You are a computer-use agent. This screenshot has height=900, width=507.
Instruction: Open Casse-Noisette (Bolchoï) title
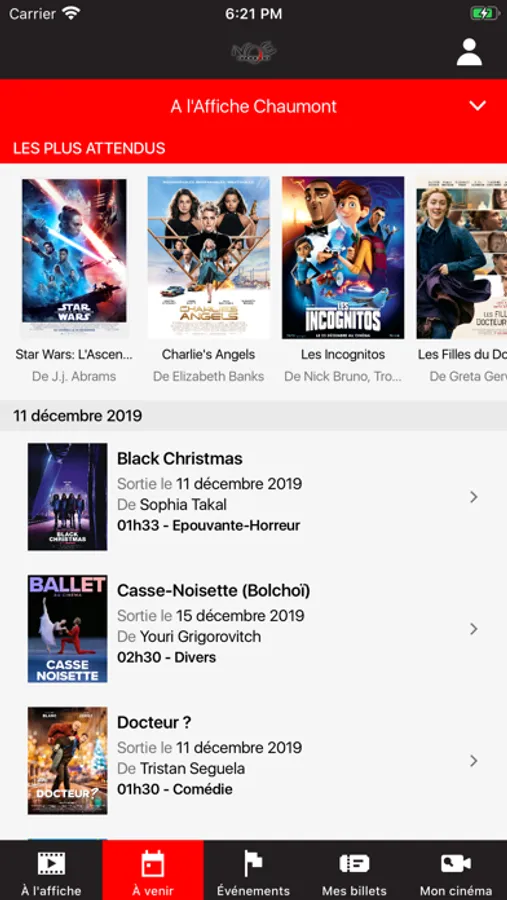[214, 591]
